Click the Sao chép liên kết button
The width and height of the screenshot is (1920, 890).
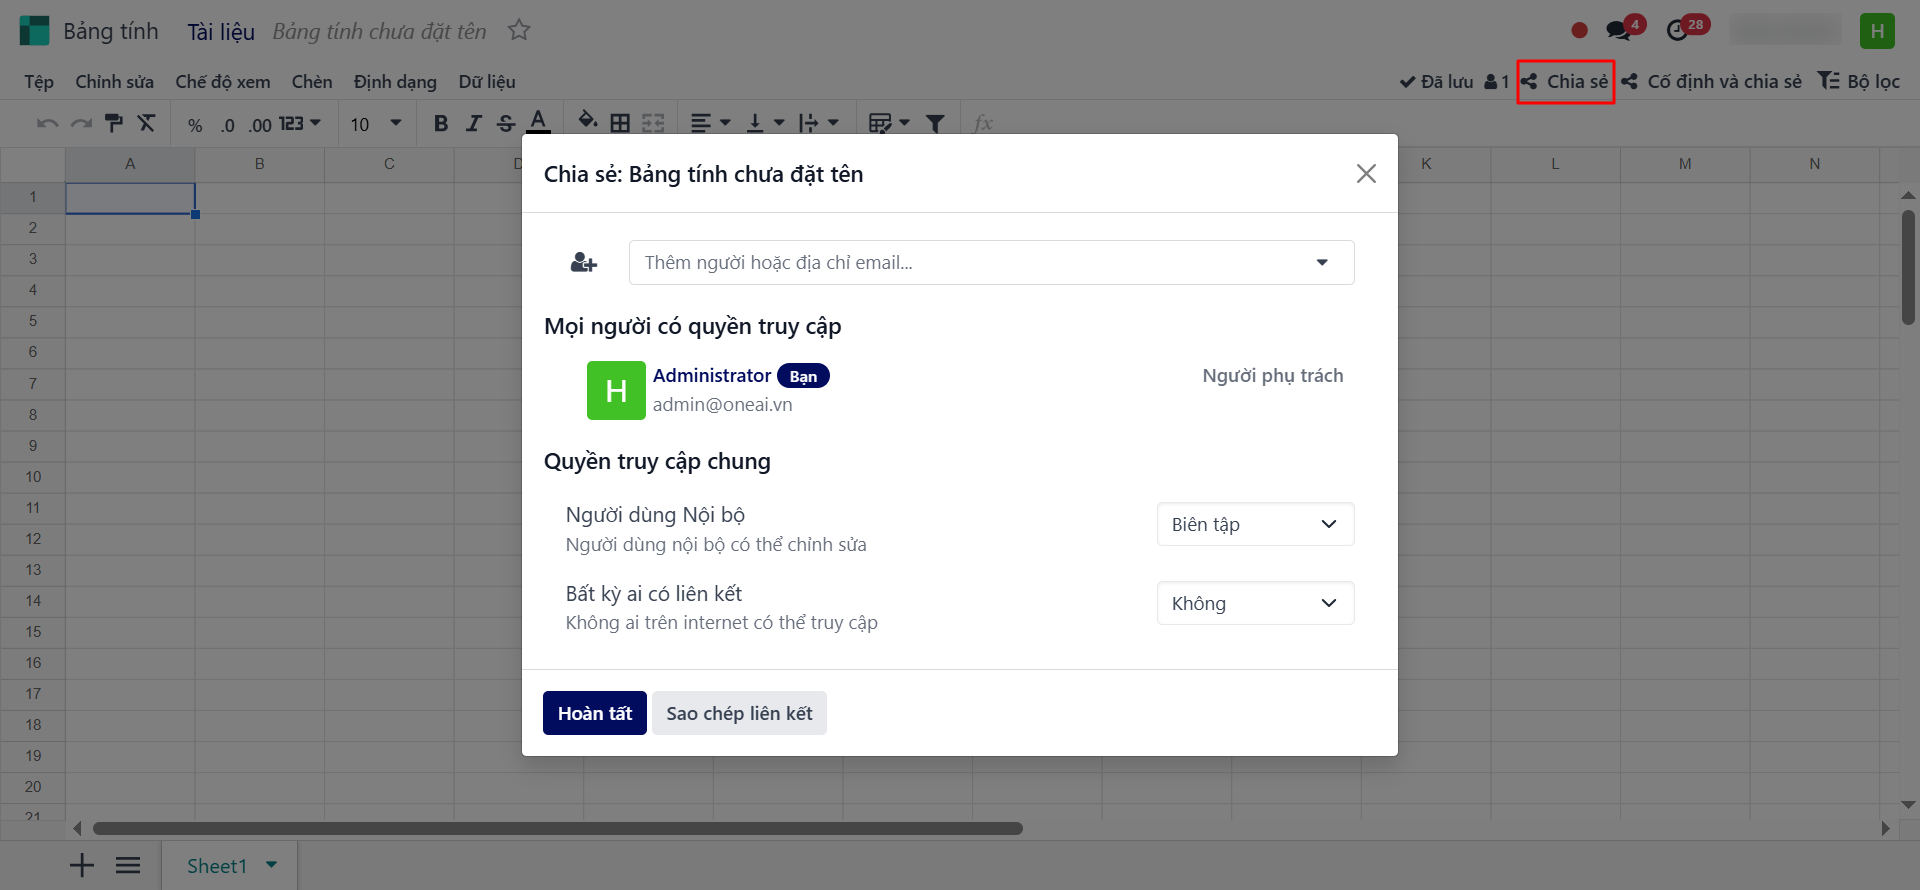coord(739,713)
